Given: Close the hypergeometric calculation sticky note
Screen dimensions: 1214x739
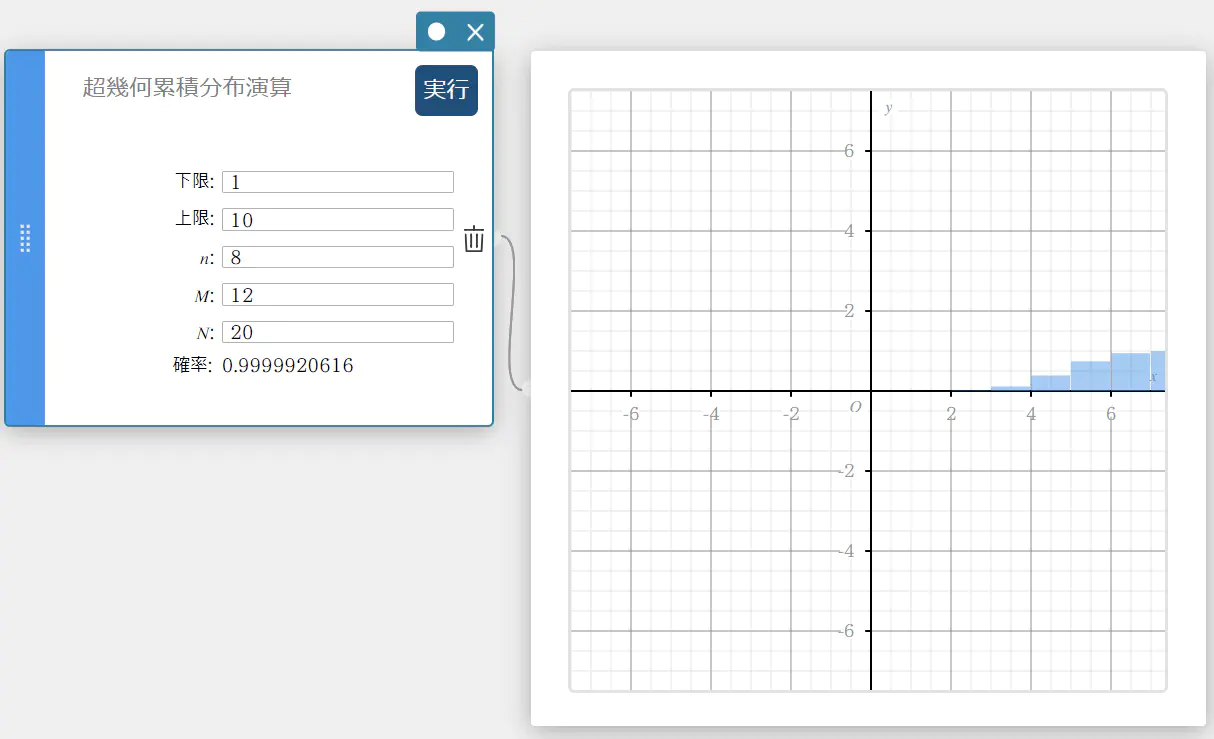Looking at the screenshot, I should click(475, 32).
